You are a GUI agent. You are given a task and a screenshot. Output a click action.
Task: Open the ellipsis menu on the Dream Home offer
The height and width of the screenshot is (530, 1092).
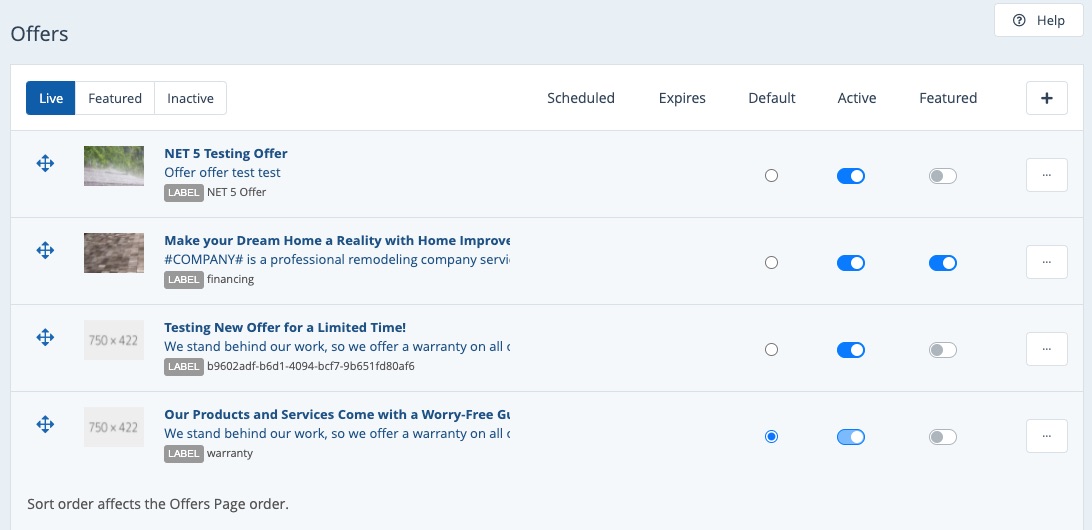click(1046, 262)
